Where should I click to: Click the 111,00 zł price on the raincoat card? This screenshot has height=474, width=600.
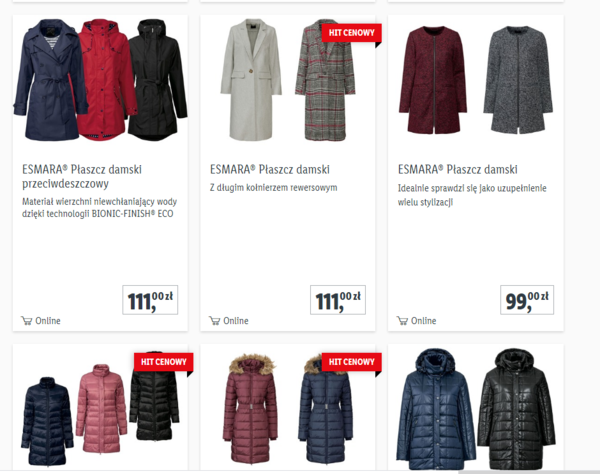tap(150, 300)
